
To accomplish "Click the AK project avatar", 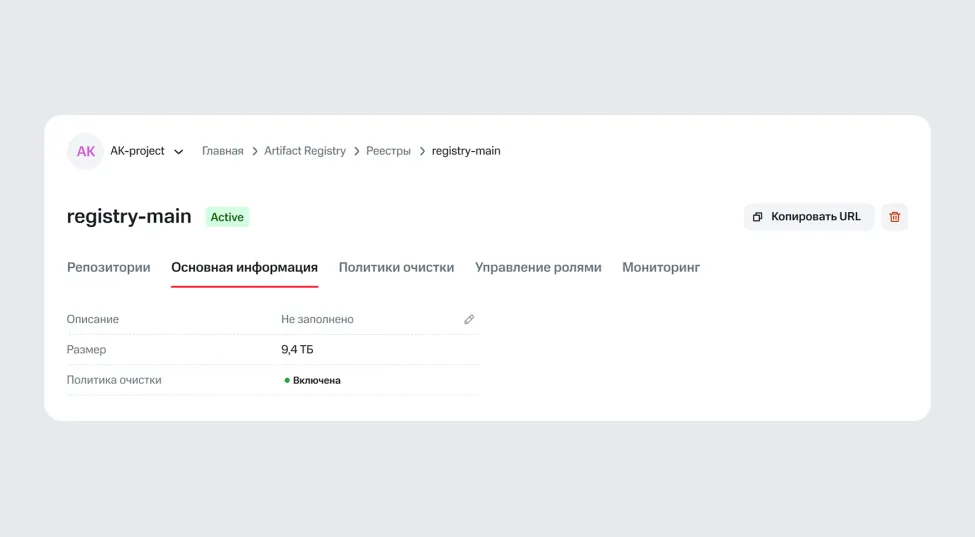I will tap(86, 152).
